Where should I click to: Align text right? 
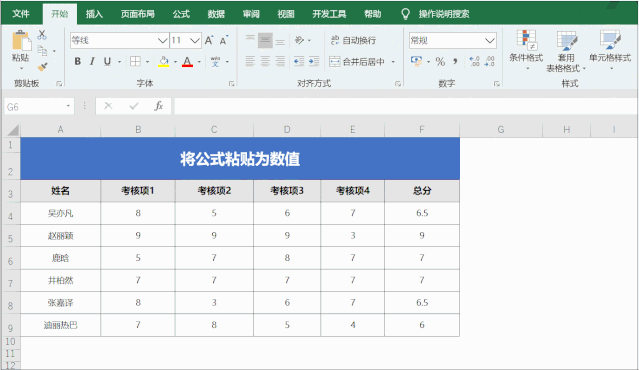(x=280, y=62)
